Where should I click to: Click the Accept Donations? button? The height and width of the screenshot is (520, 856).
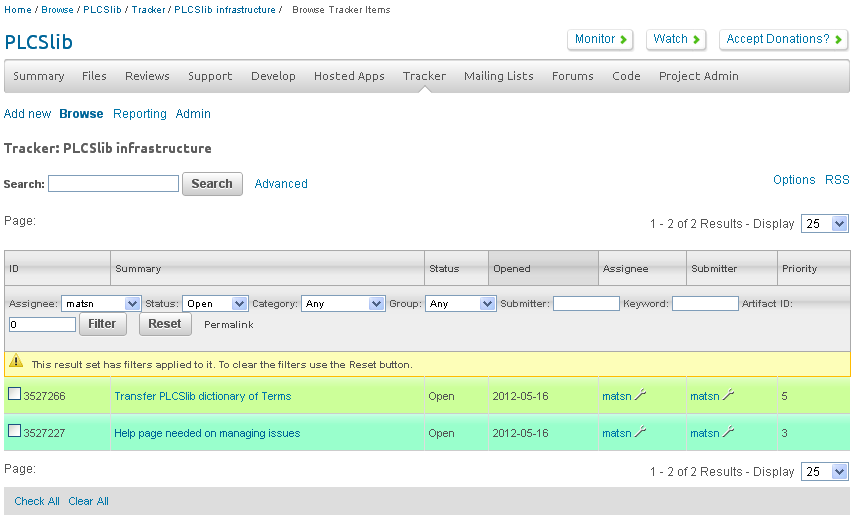[783, 39]
